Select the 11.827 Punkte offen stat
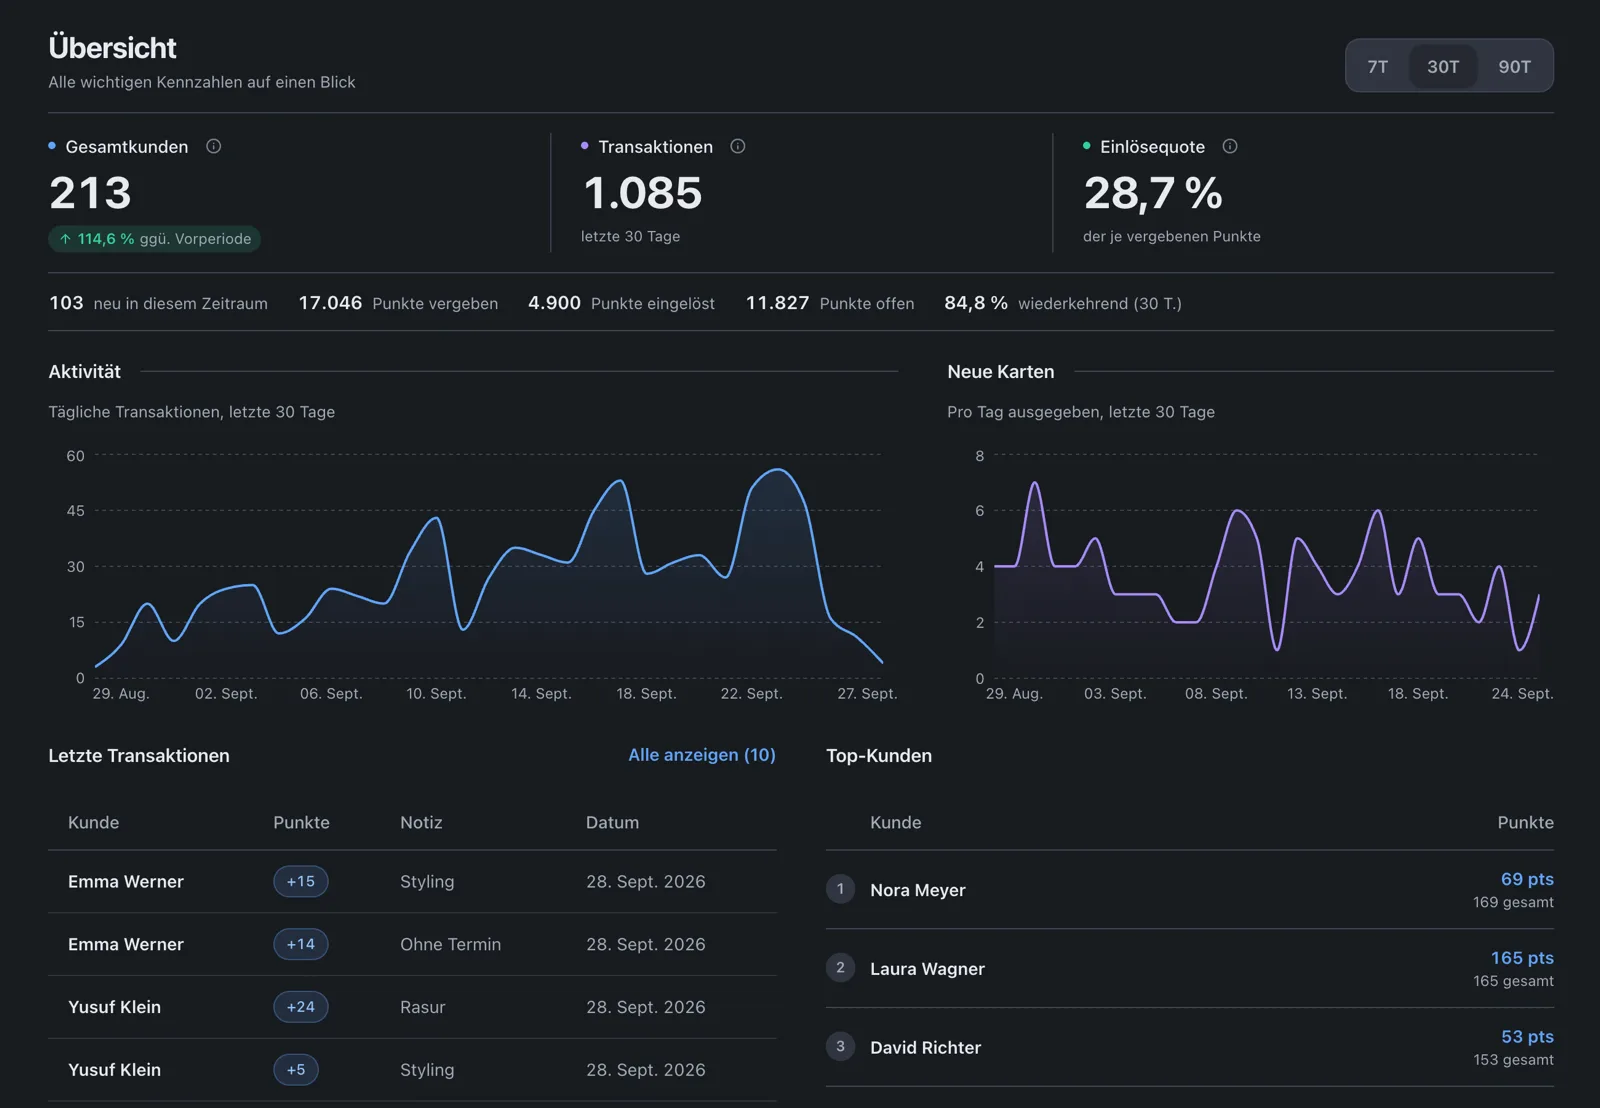The height and width of the screenshot is (1108, 1600). 830,303
